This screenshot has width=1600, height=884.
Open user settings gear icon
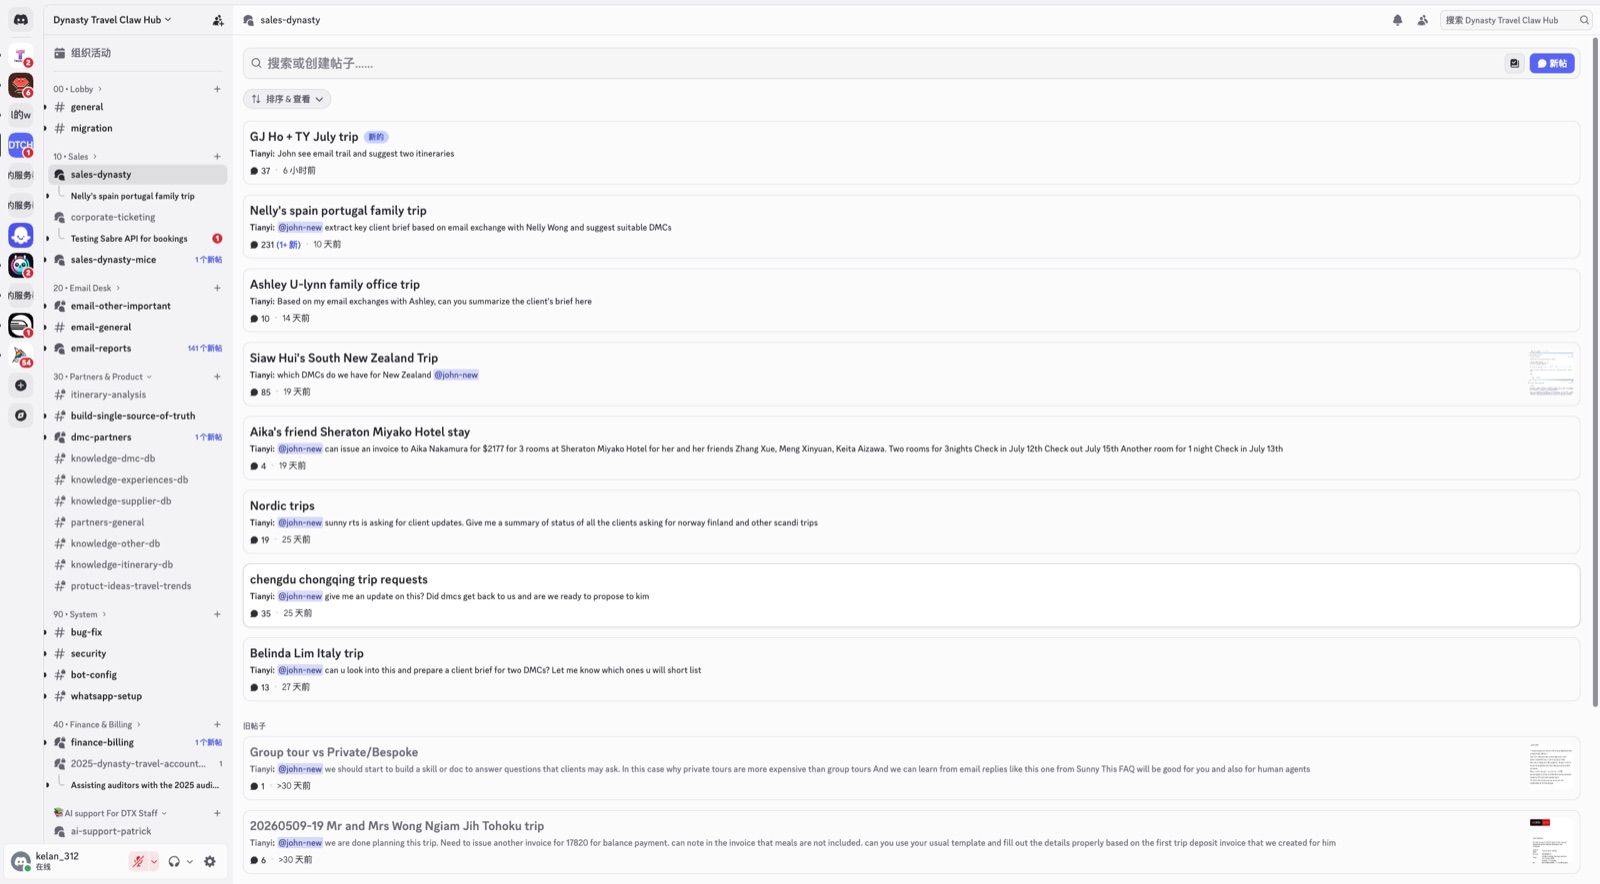coord(210,861)
